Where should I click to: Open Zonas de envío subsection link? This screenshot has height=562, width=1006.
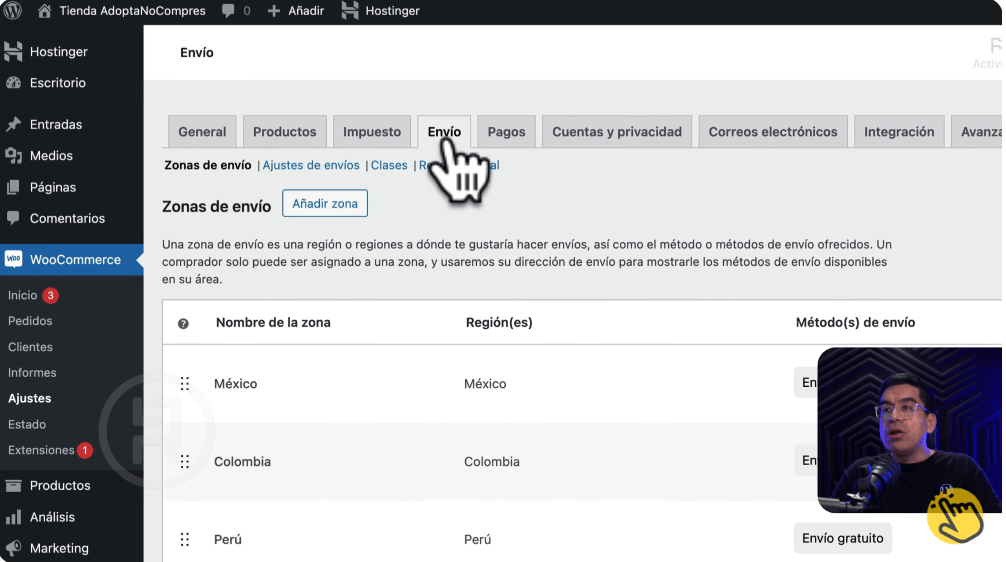pos(208,166)
